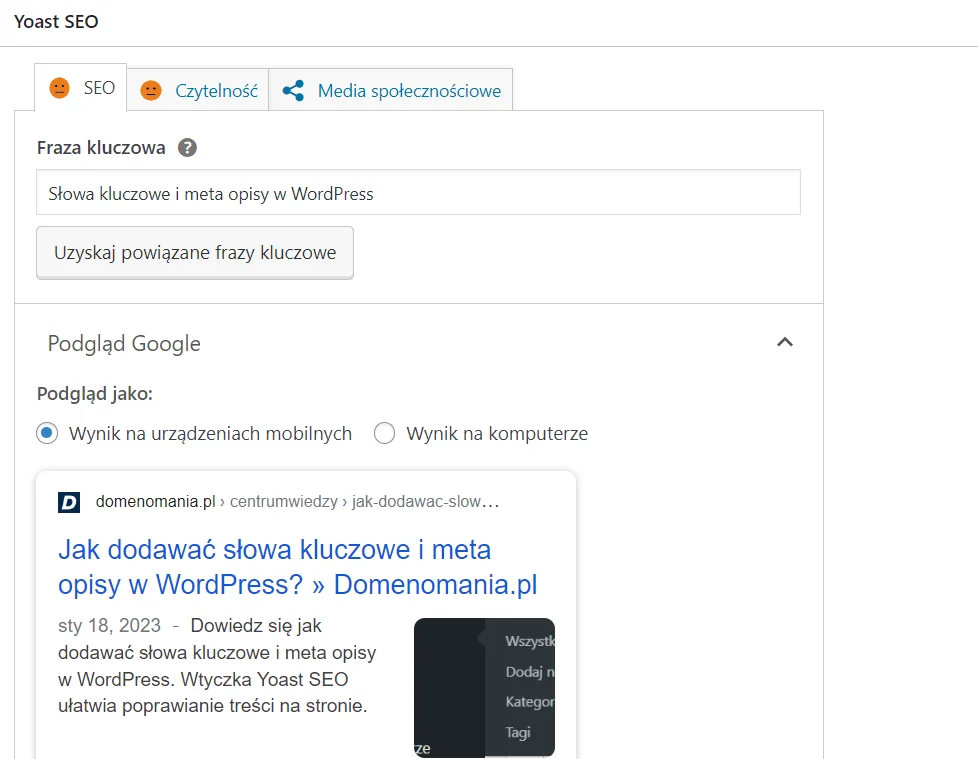Image resolution: width=978 pixels, height=759 pixels.
Task: Click the sty 18, 2023 date
Action: click(x=109, y=626)
